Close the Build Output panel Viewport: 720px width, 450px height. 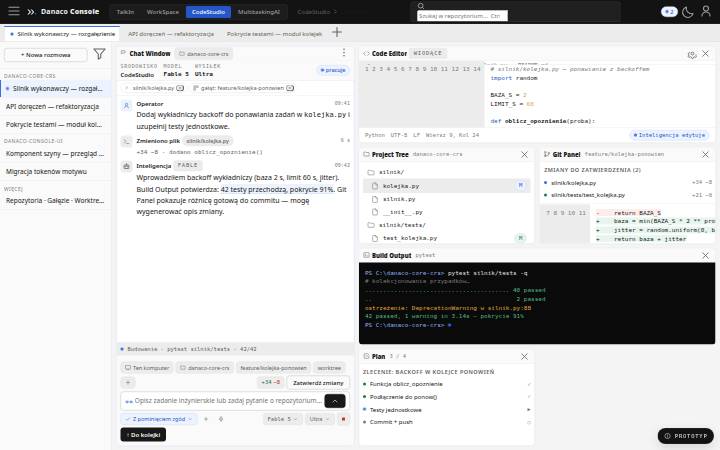pos(705,255)
